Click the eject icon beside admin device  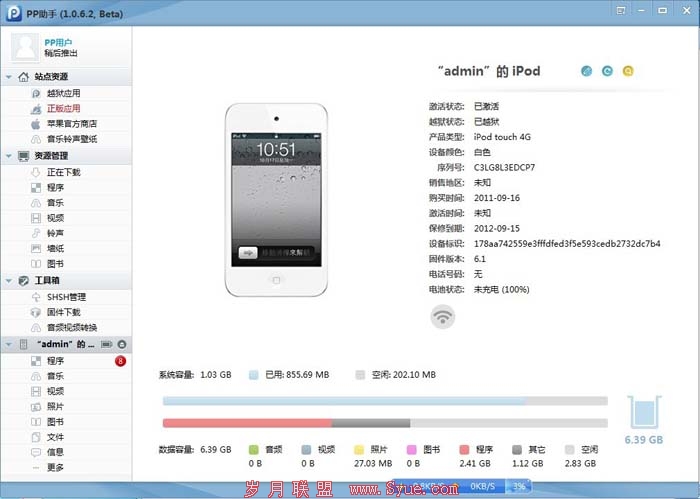point(121,344)
